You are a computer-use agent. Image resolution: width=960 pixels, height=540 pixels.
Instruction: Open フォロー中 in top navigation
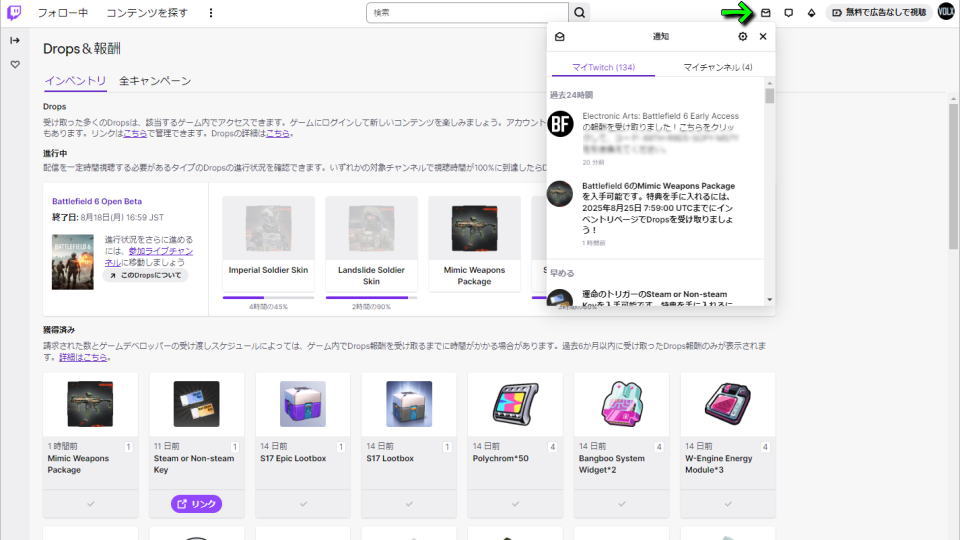point(62,12)
